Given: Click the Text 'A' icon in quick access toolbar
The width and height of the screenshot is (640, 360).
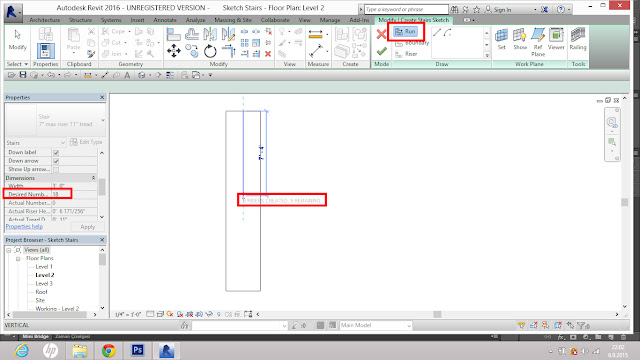Looking at the screenshot, I should pyautogui.click(x=127, y=75).
